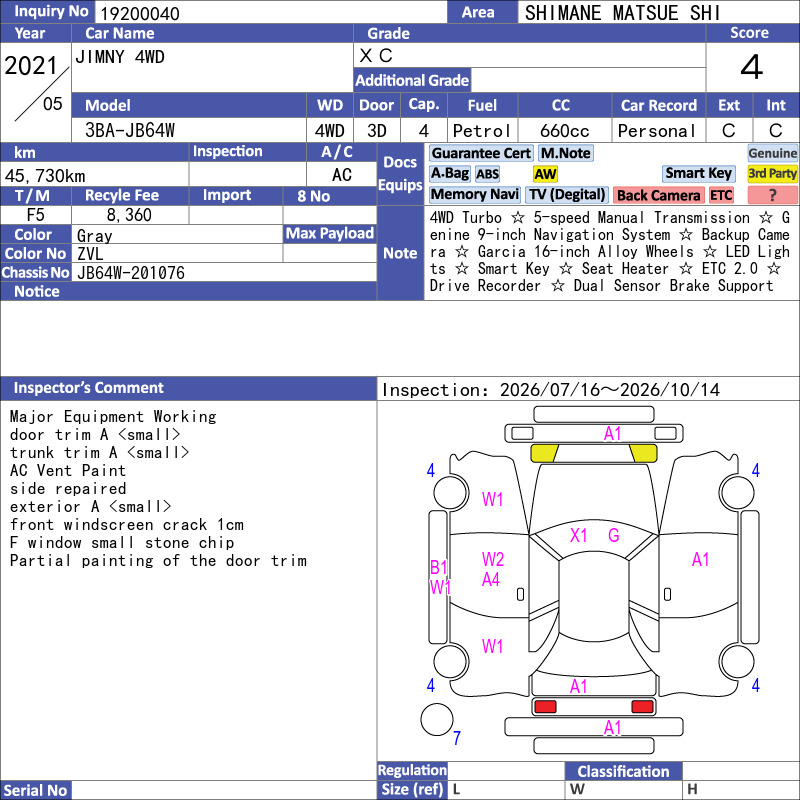Select the 3rd Party yellow badge
This screenshot has height=800, width=800.
pos(772,173)
